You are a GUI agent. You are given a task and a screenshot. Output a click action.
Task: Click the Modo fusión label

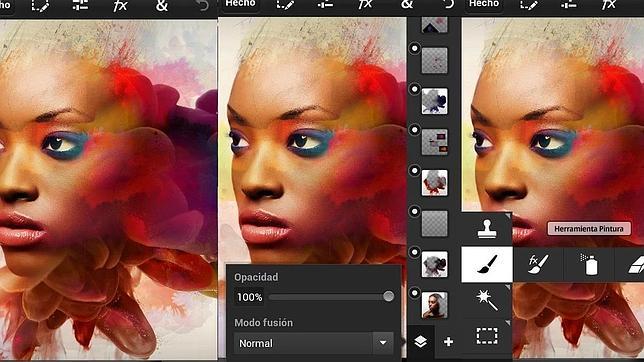tap(264, 323)
